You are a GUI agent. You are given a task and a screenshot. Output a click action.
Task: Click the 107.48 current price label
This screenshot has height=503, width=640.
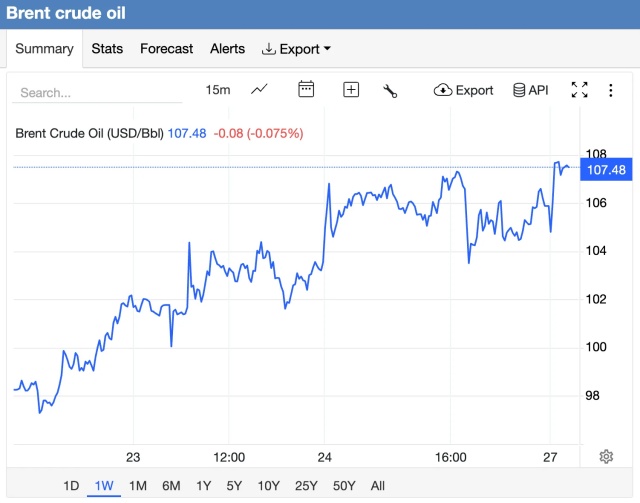click(606, 170)
